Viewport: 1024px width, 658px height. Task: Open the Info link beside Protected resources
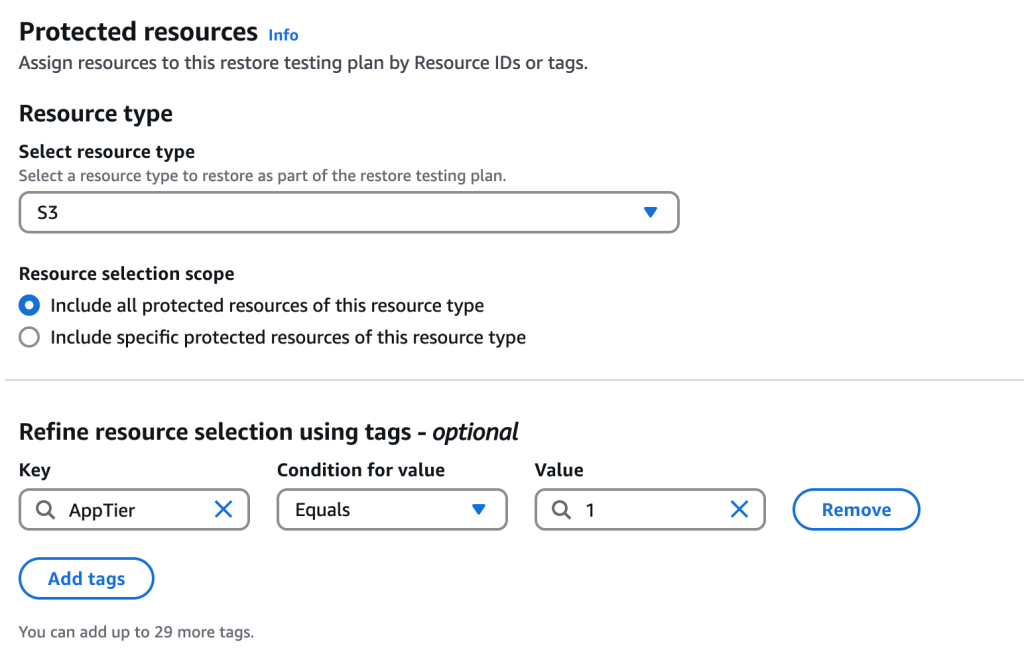[x=283, y=35]
